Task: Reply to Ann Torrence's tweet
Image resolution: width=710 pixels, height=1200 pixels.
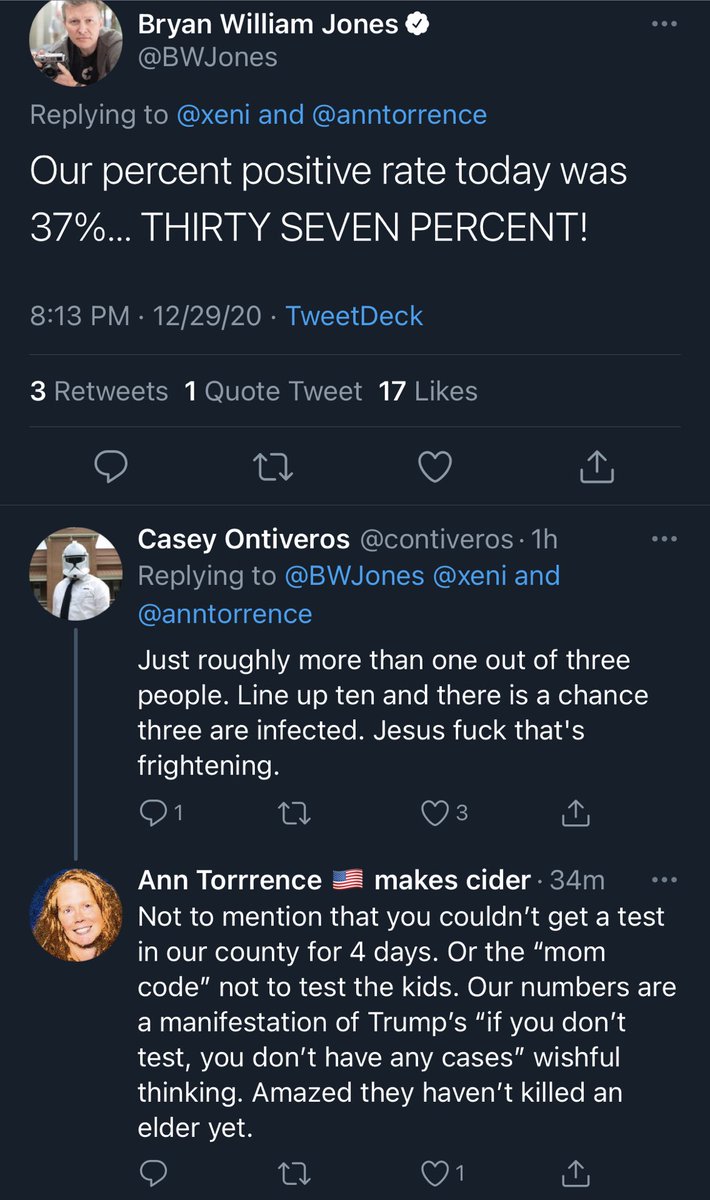Action: [x=153, y=1171]
